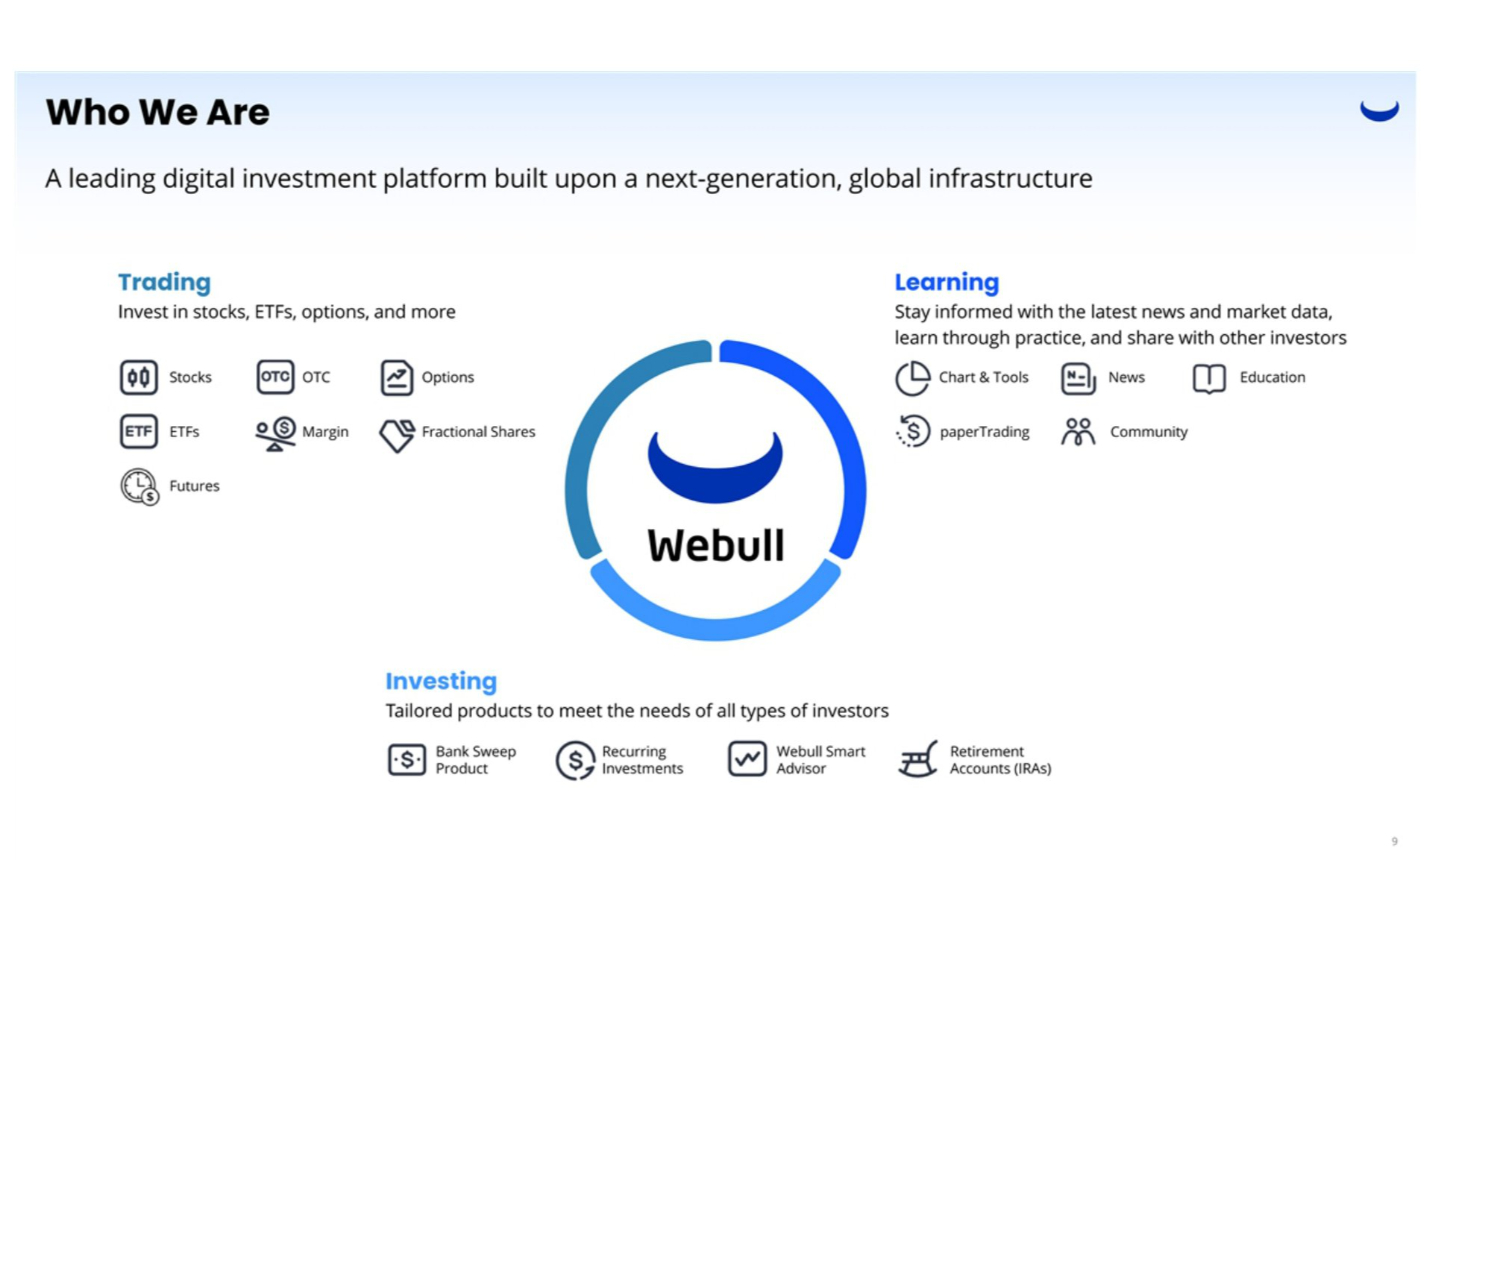The image size is (1500, 1268).
Task: Click the Futures clock icon
Action: pos(140,487)
